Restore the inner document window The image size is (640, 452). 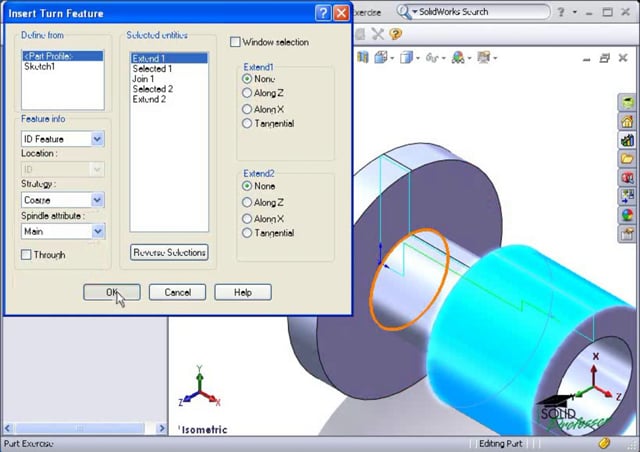604,58
